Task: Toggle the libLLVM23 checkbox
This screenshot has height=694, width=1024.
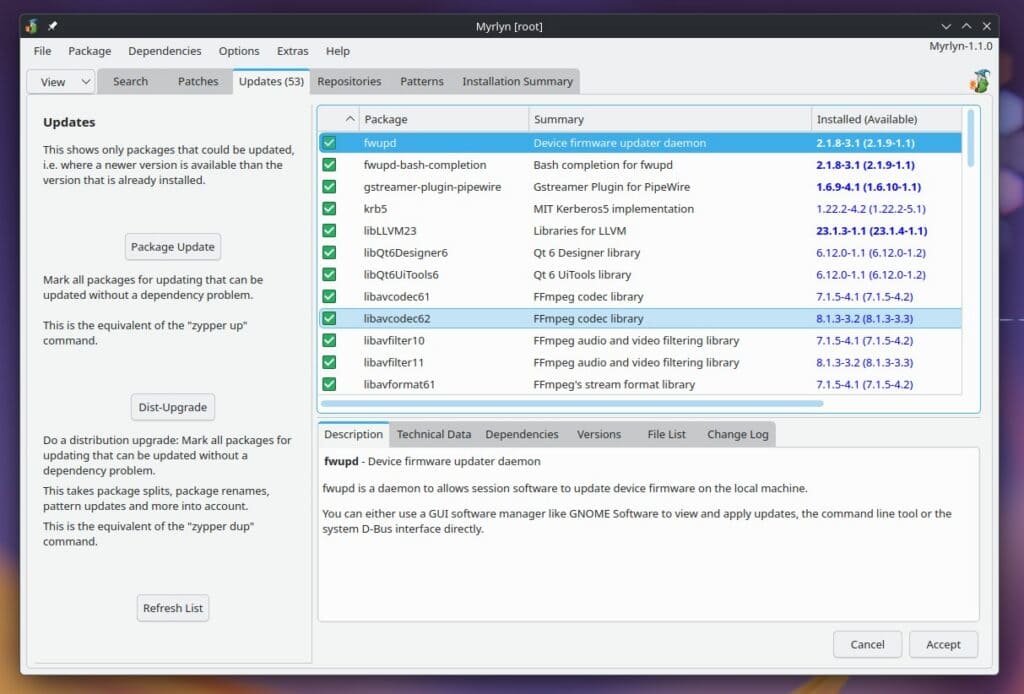Action: coord(330,230)
